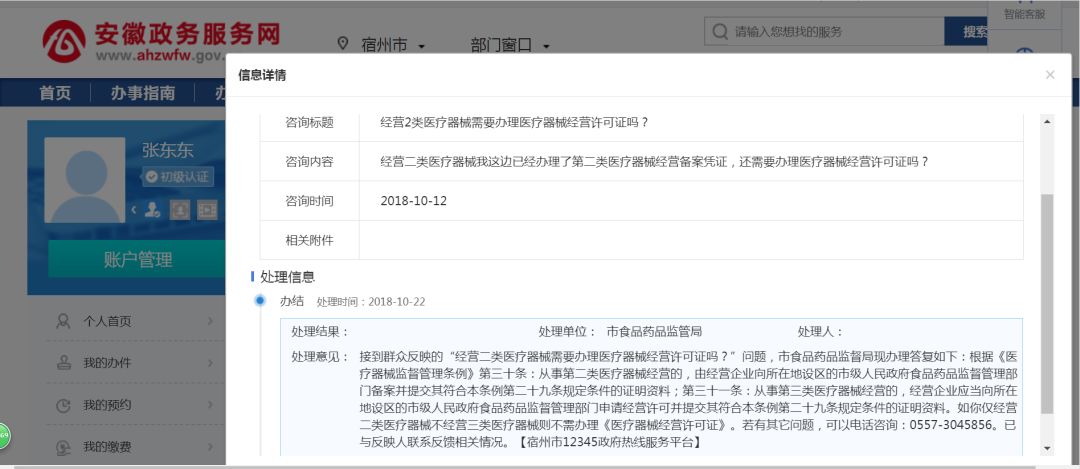Click the consultation date 2018-10-12

(413, 201)
